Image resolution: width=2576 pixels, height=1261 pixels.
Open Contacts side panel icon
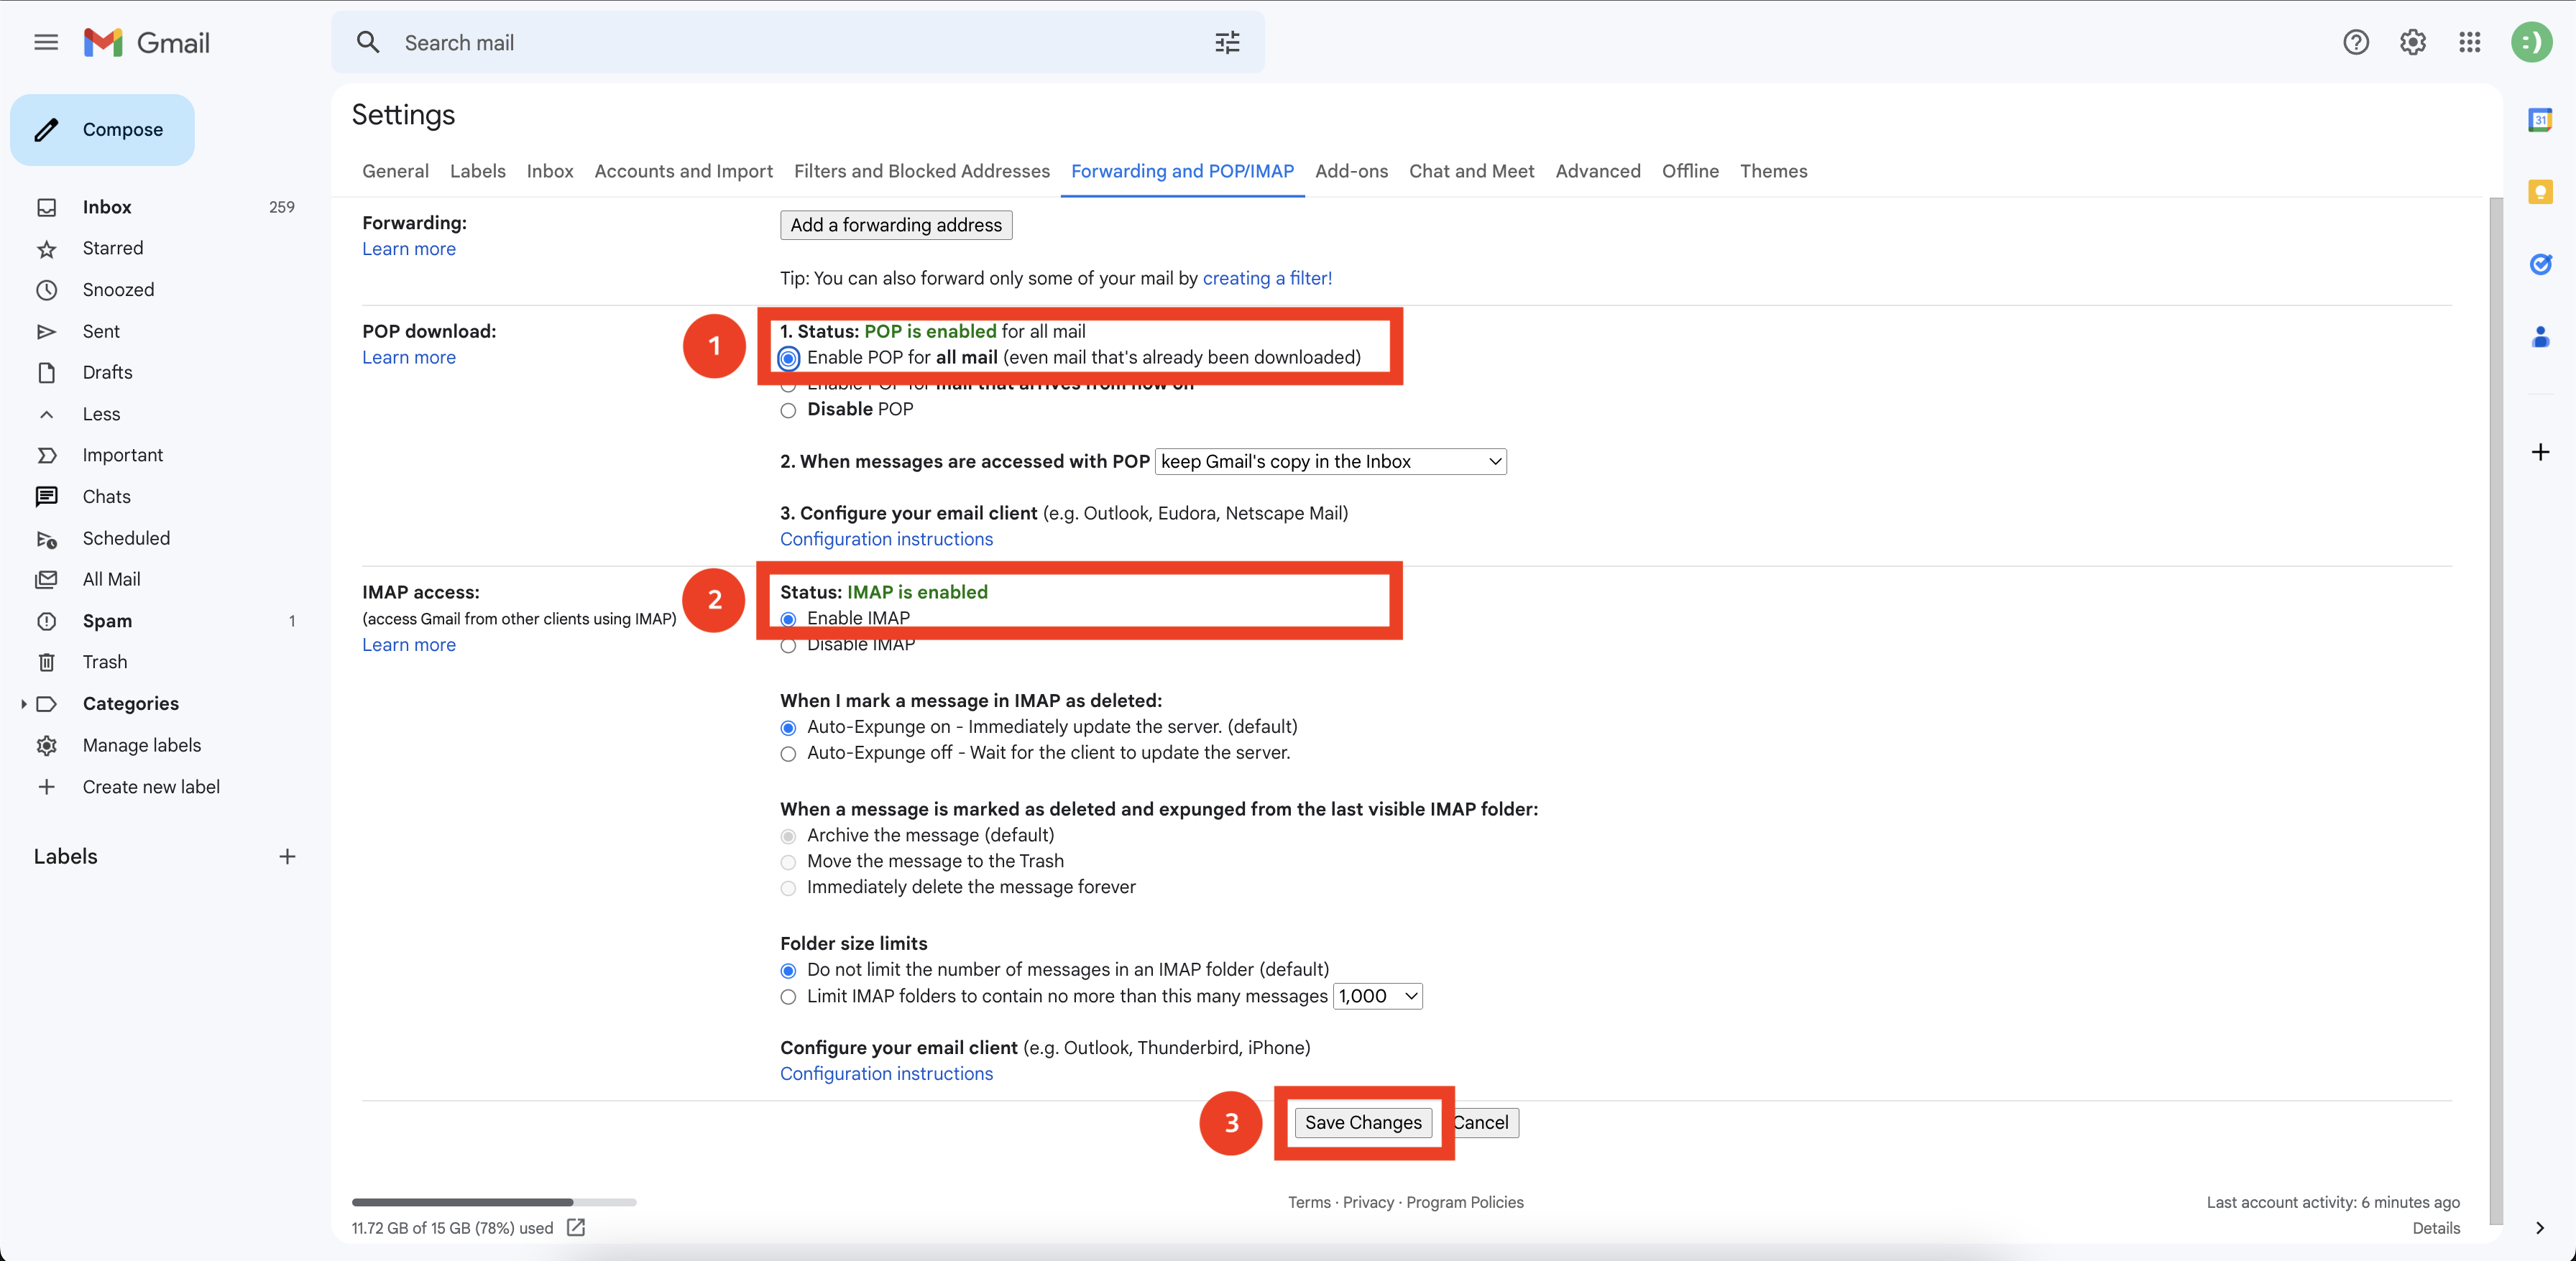point(2539,337)
